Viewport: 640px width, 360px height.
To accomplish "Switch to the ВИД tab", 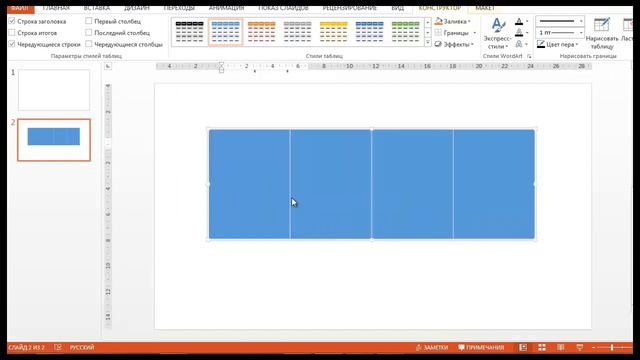I will [x=398, y=8].
